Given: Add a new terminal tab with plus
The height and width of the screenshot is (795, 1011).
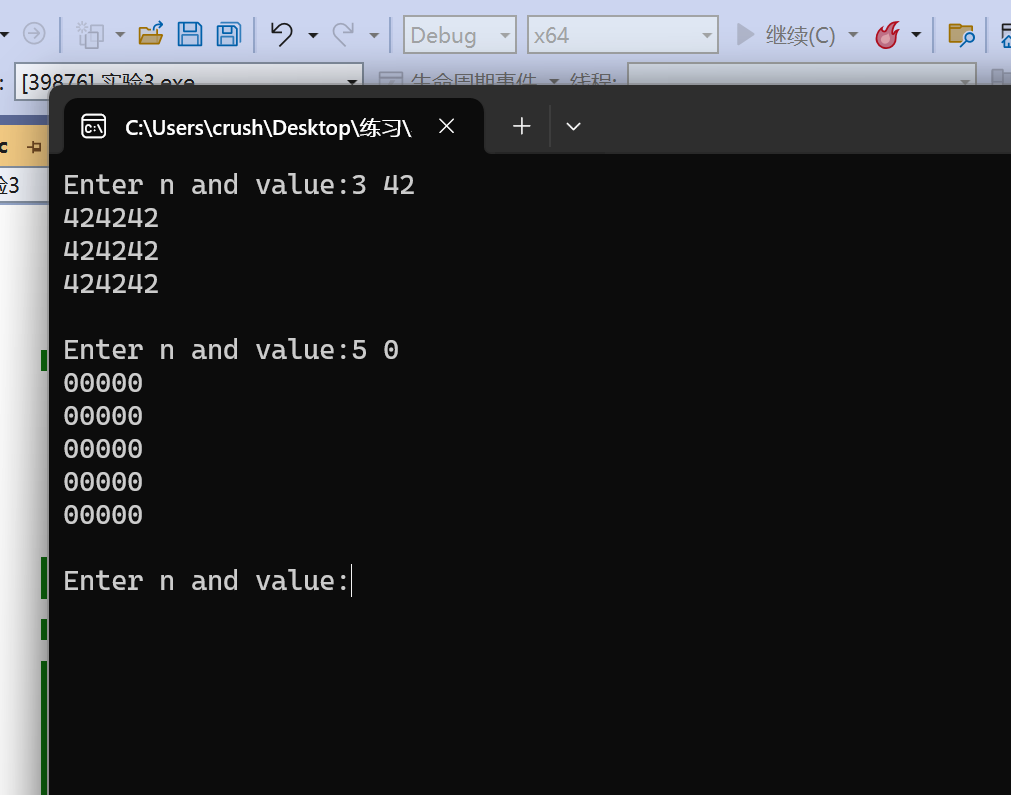Looking at the screenshot, I should click(522, 126).
